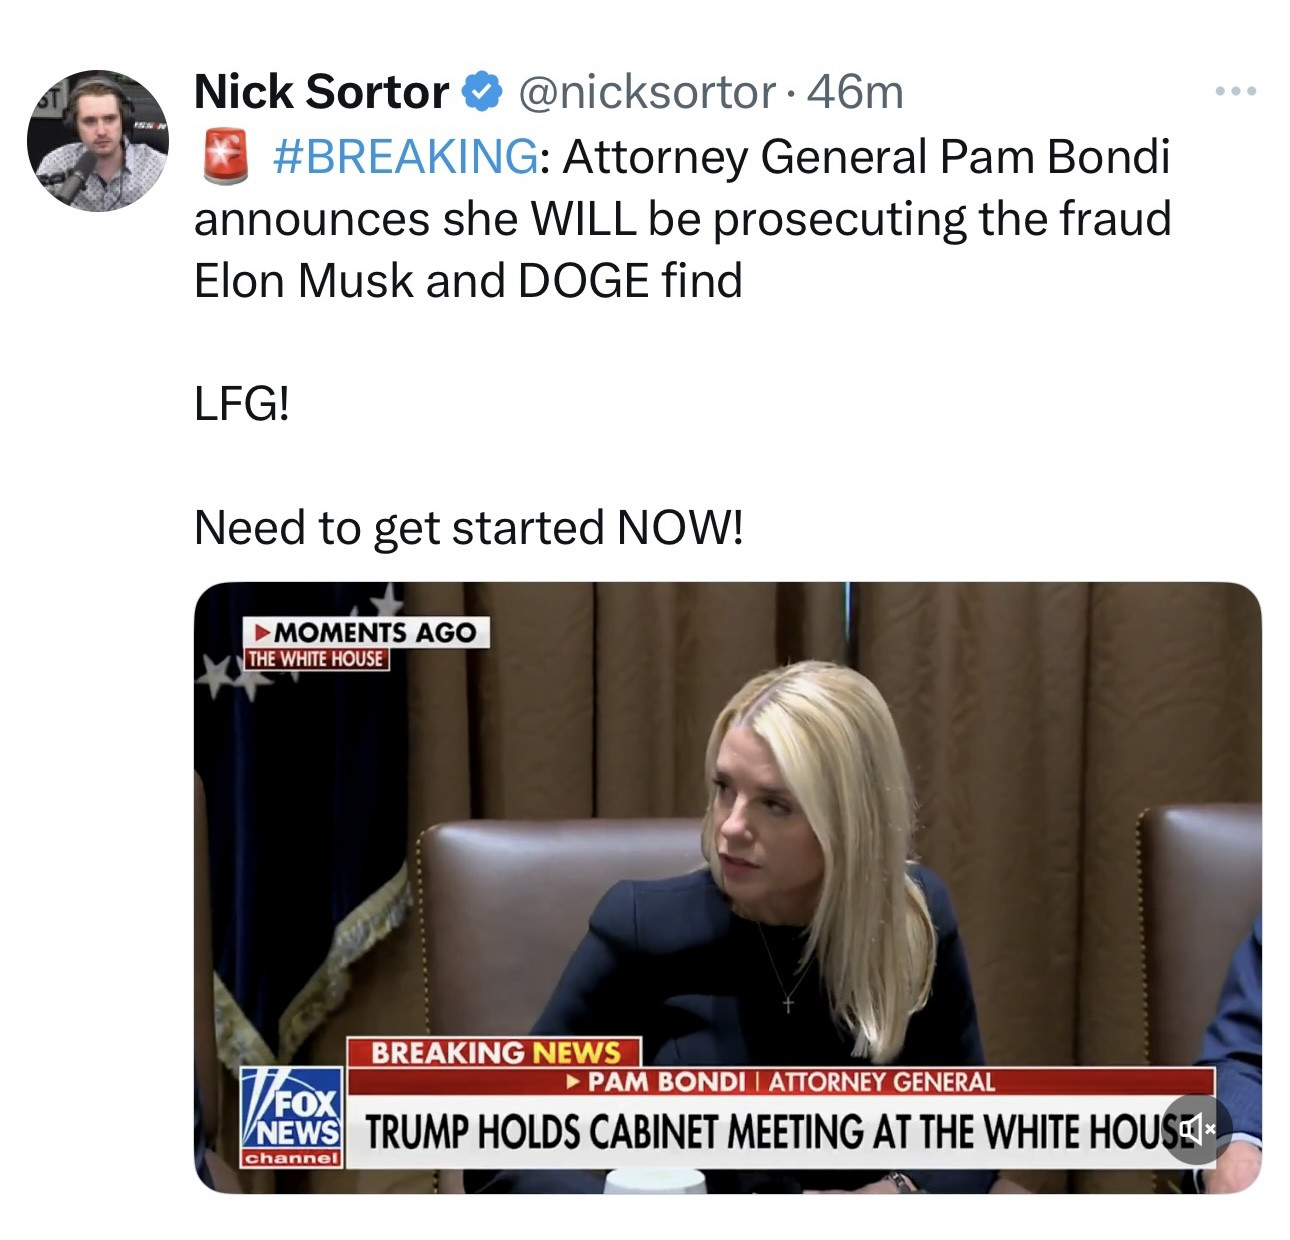Click the 46m timestamp
This screenshot has width=1290, height=1240.
coord(855,93)
